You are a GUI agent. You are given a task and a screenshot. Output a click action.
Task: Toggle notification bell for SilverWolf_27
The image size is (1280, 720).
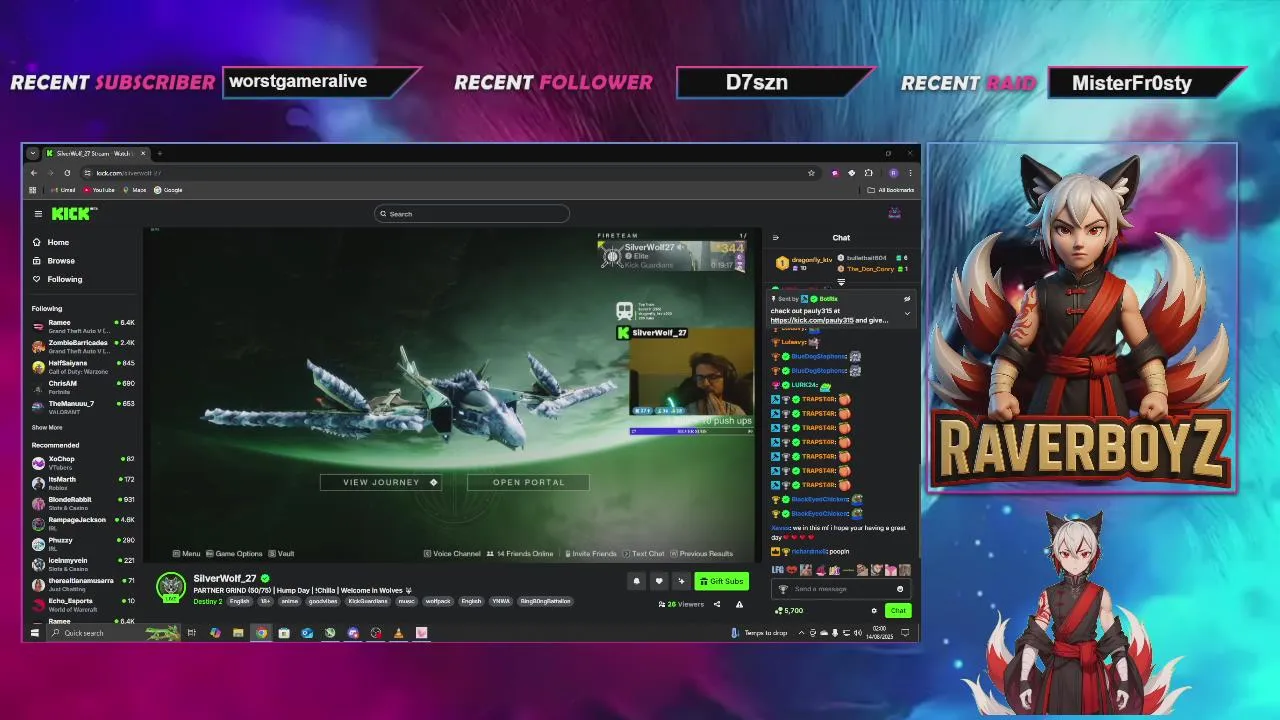(x=636, y=581)
